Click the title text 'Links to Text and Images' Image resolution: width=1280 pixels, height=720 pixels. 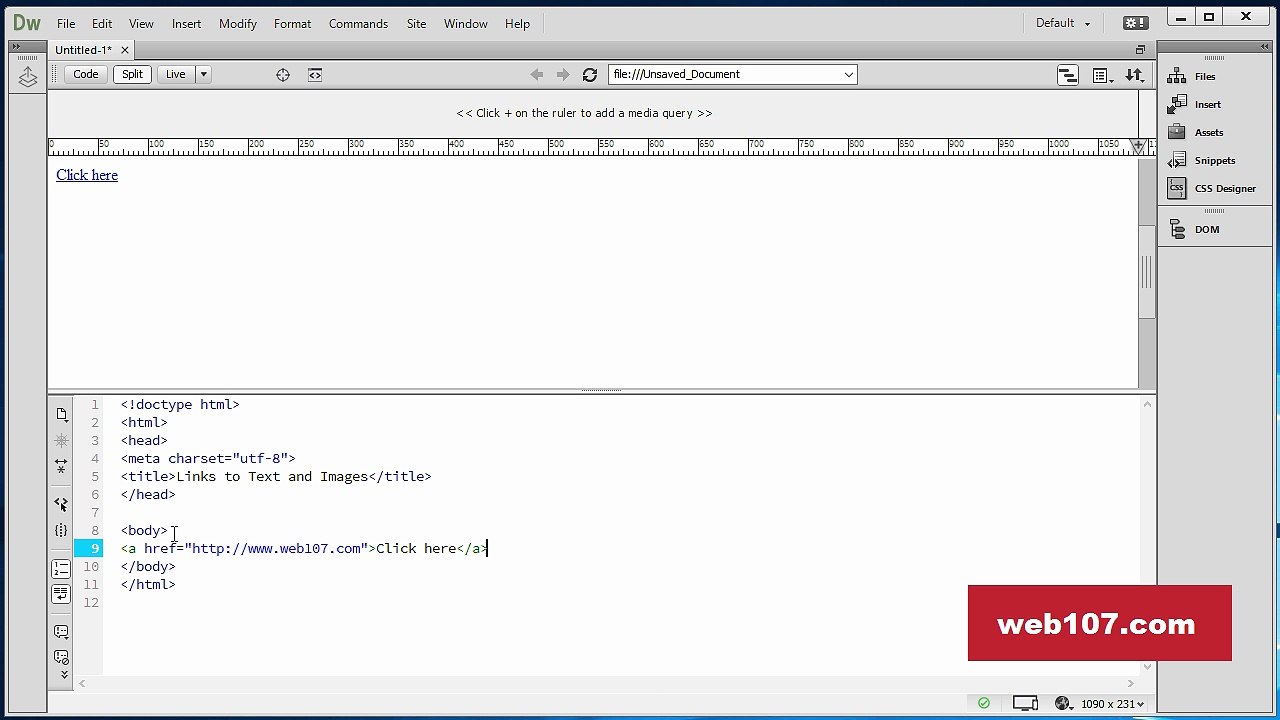point(272,476)
